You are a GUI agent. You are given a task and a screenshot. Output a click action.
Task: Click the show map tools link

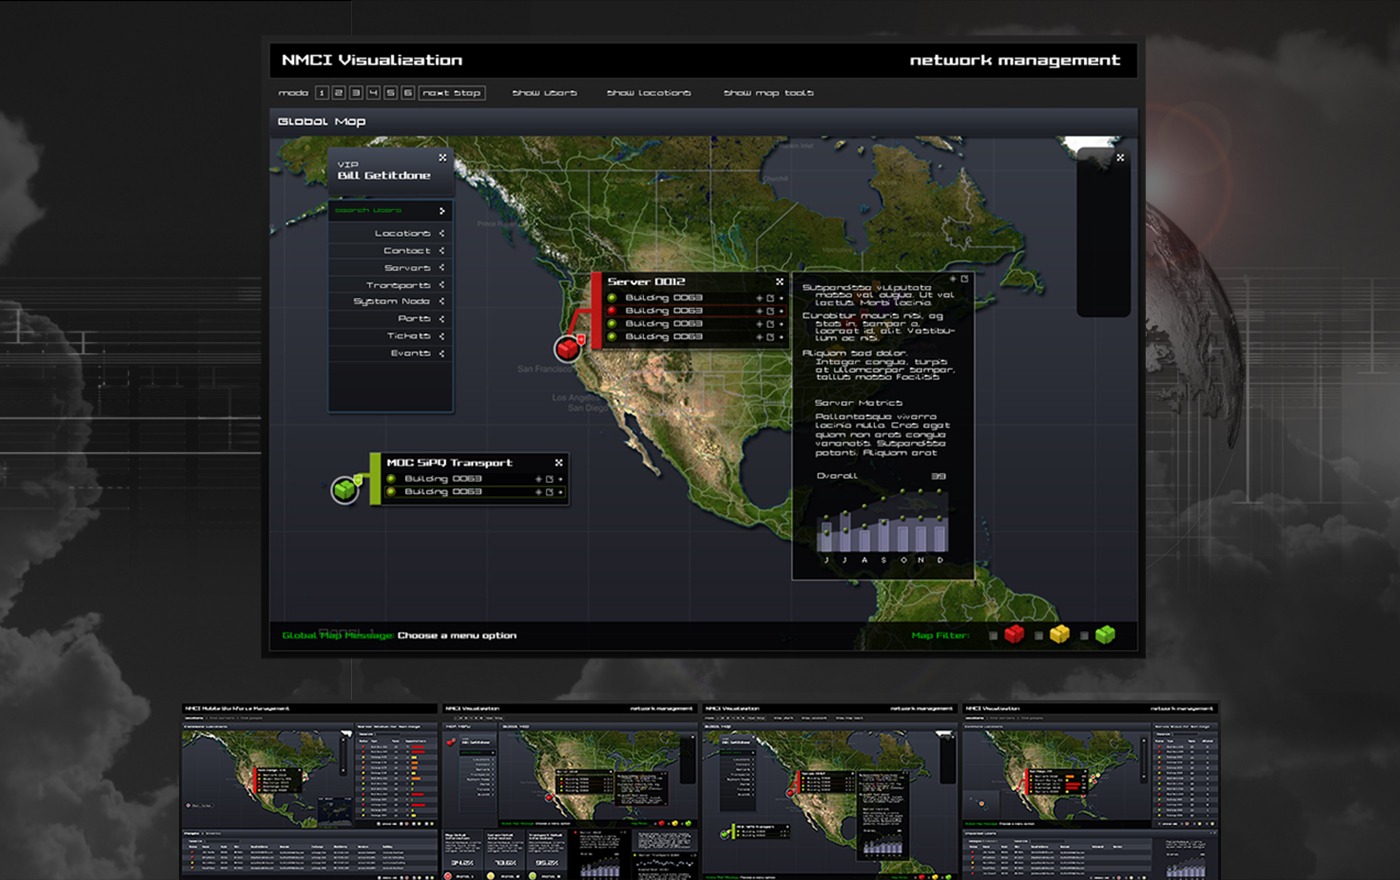(768, 93)
